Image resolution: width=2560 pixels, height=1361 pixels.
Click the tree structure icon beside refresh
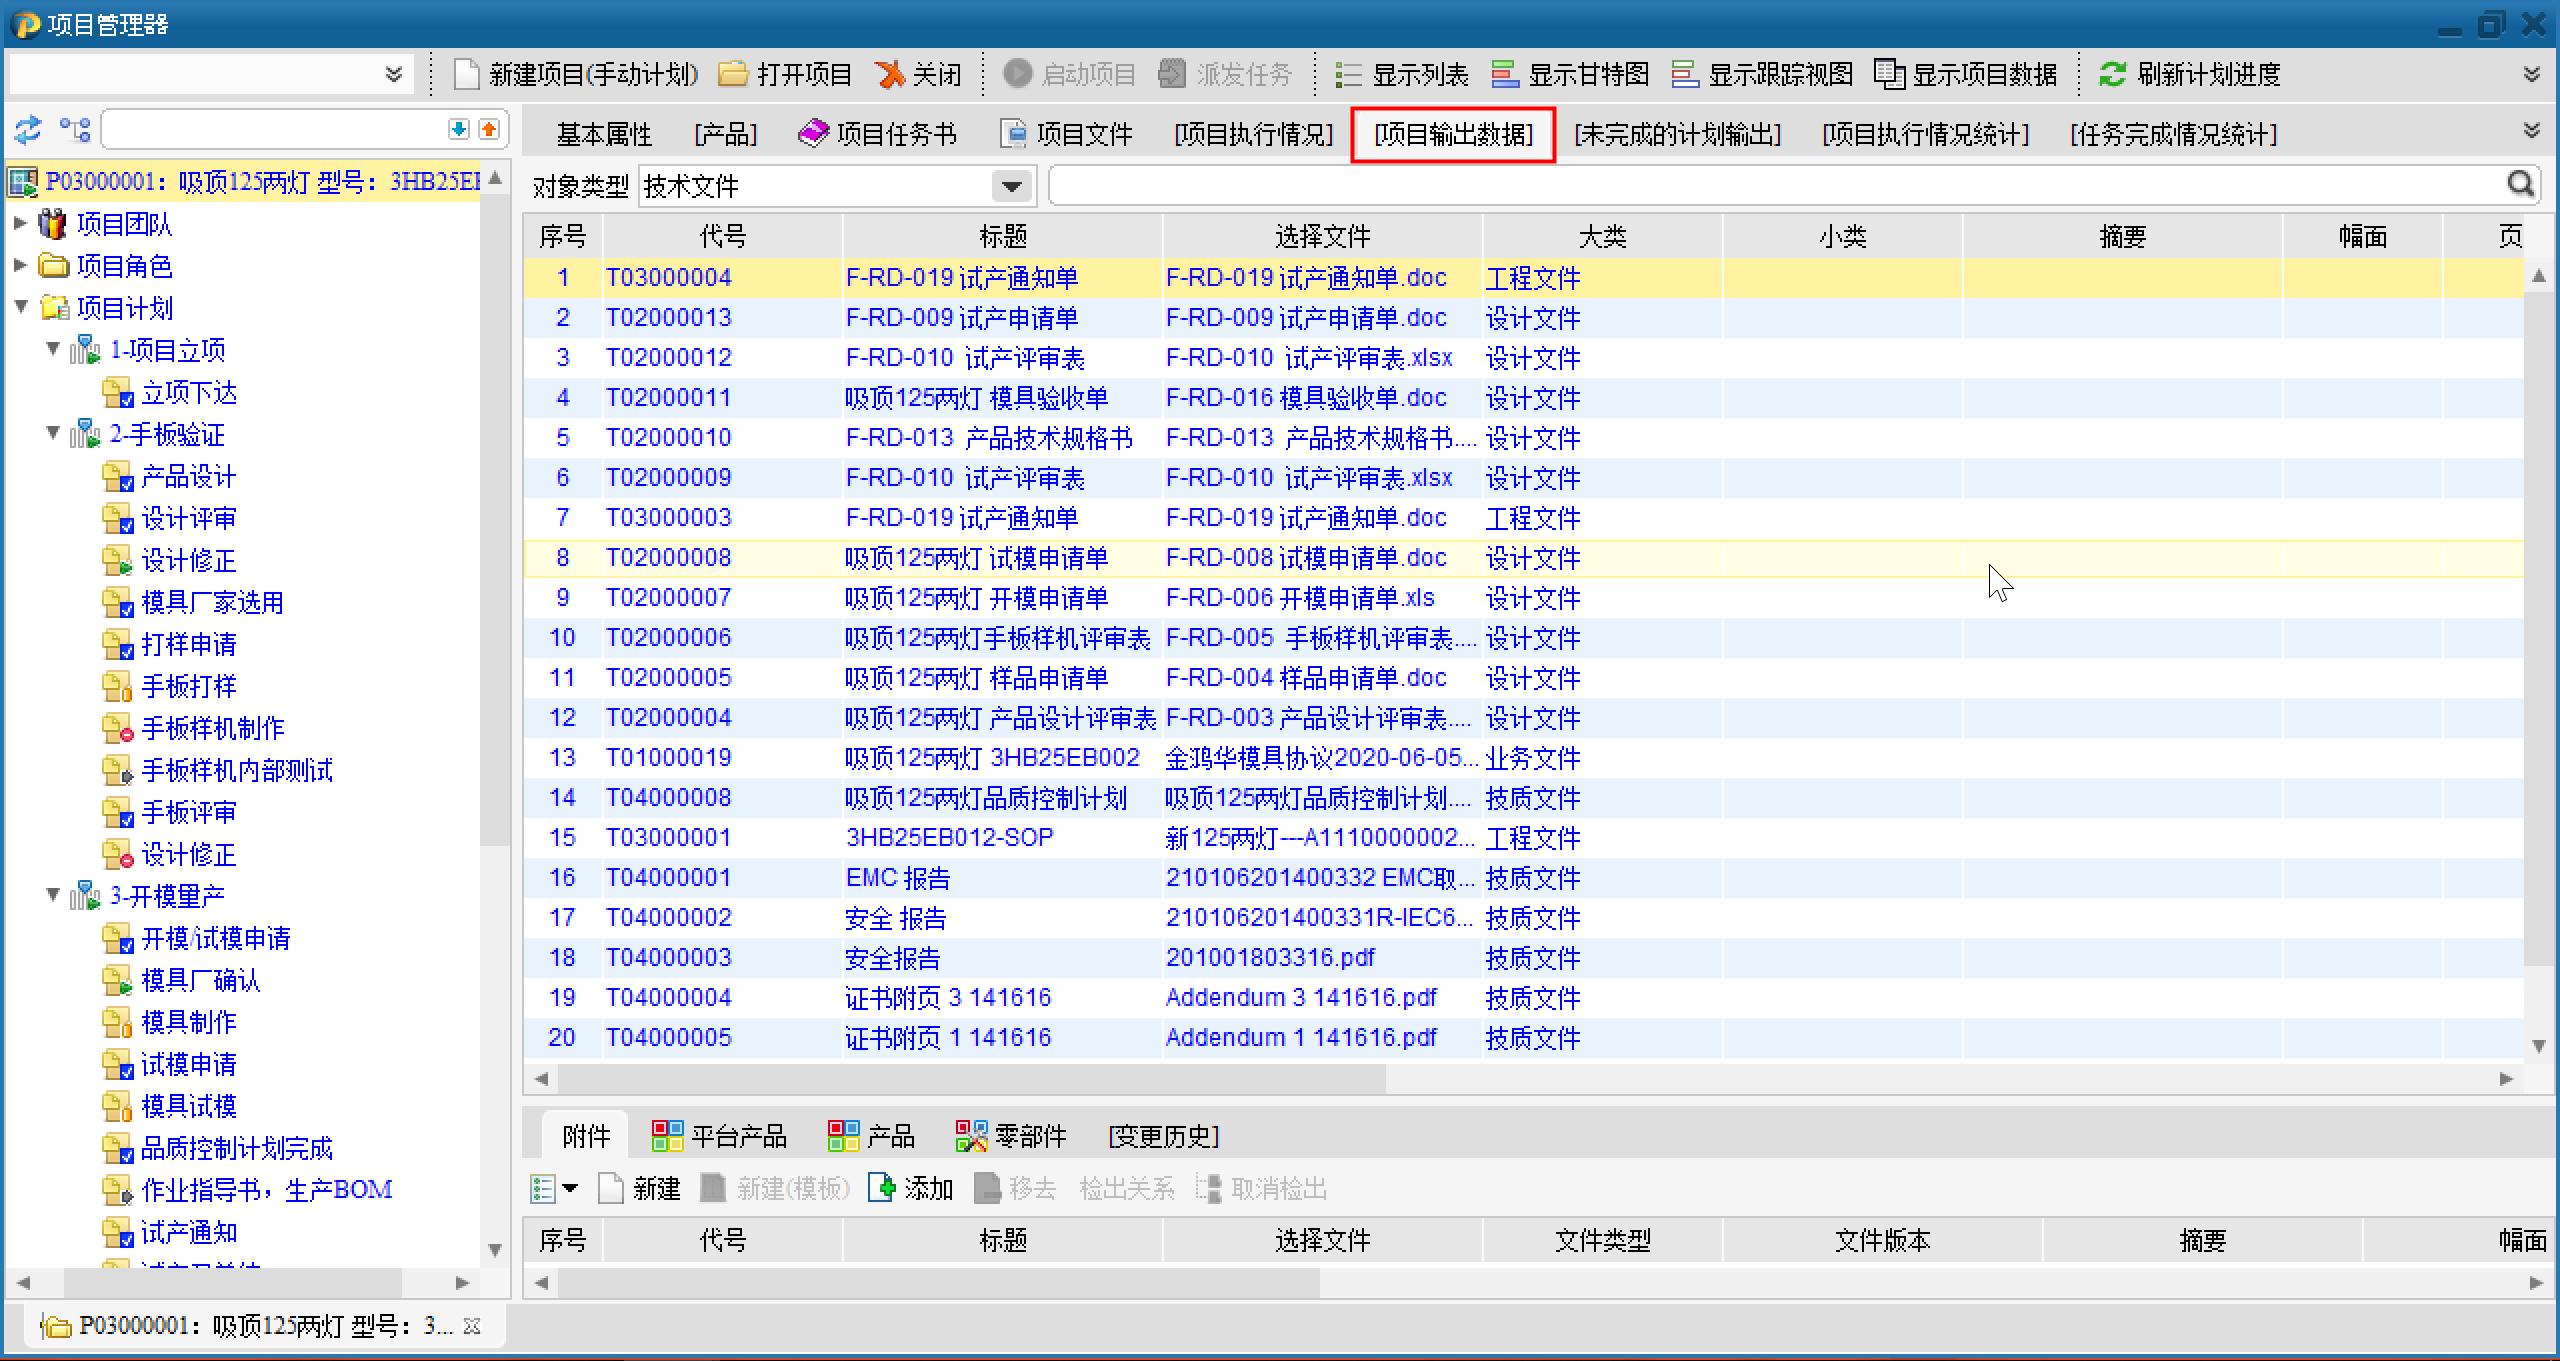point(75,130)
